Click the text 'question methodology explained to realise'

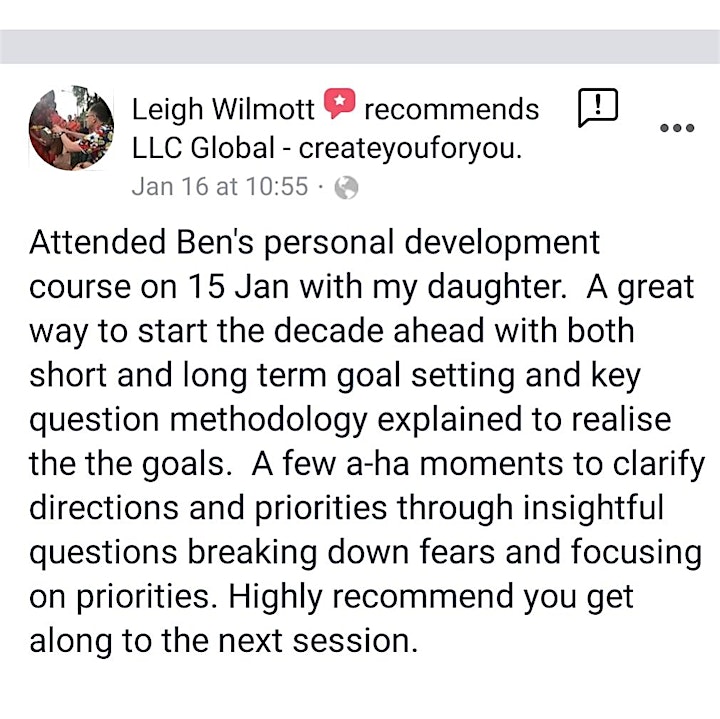click(350, 420)
